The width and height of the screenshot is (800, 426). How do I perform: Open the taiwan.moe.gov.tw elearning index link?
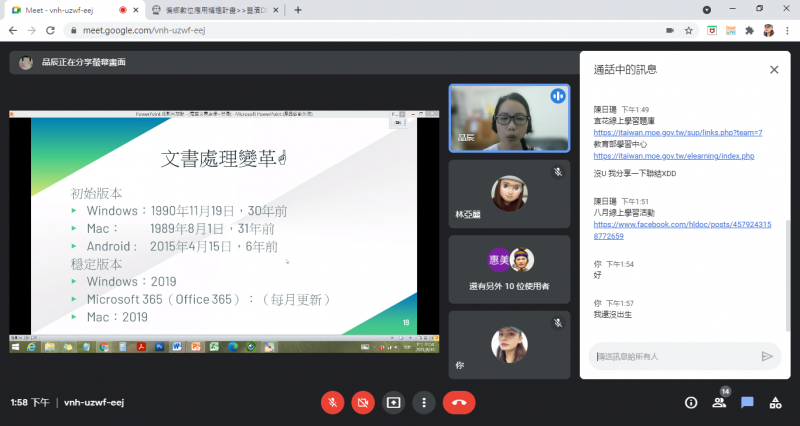[673, 156]
